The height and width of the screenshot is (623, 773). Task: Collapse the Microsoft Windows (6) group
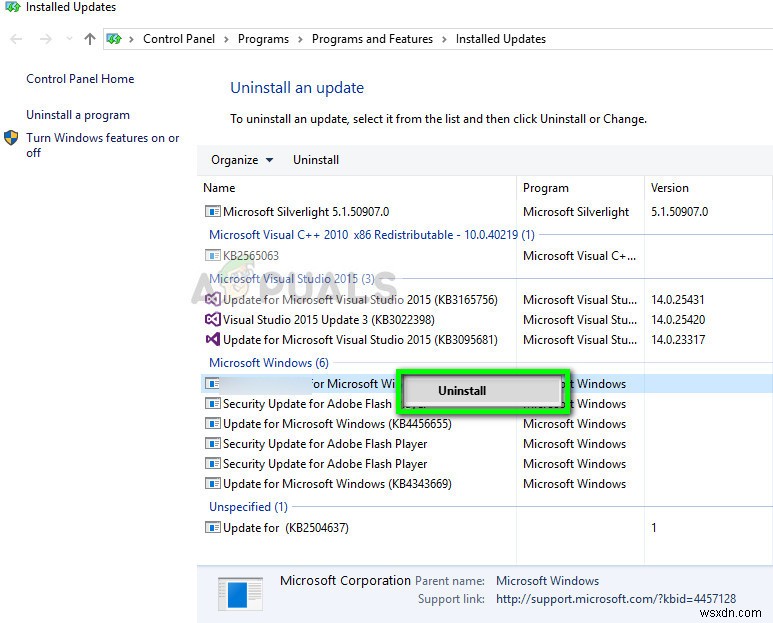(x=269, y=363)
